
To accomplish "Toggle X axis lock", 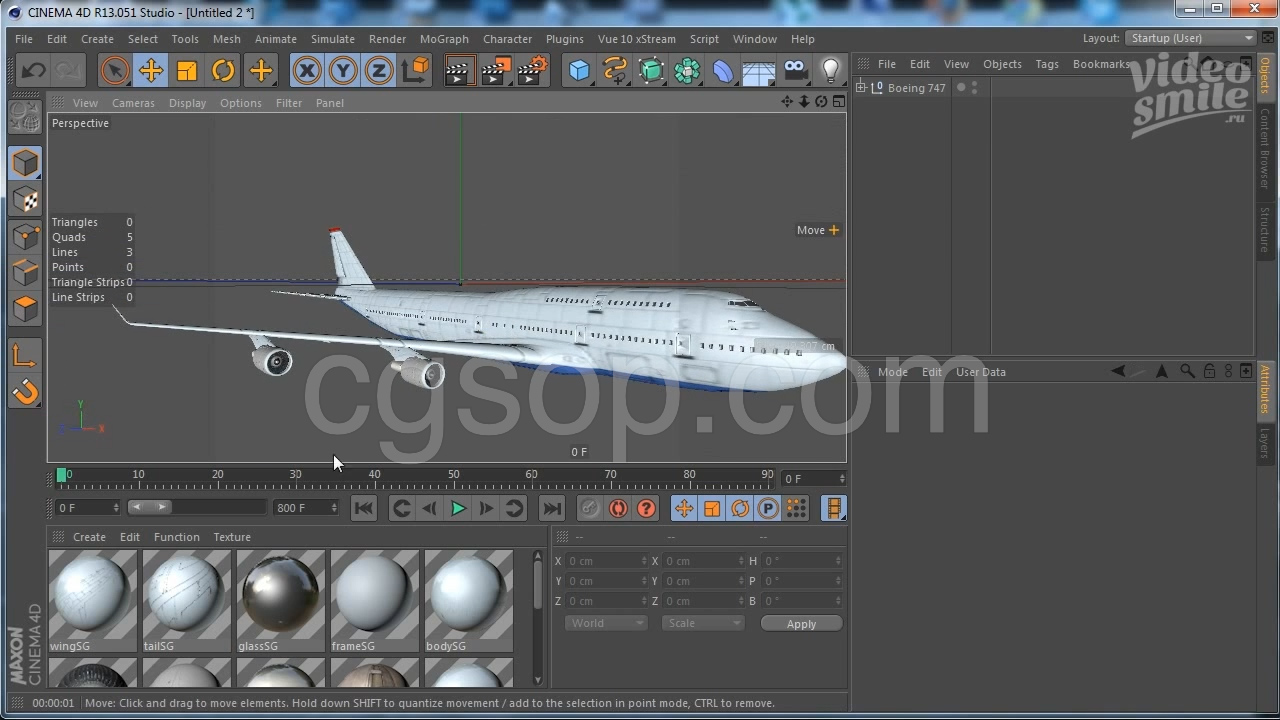I will click(x=307, y=70).
